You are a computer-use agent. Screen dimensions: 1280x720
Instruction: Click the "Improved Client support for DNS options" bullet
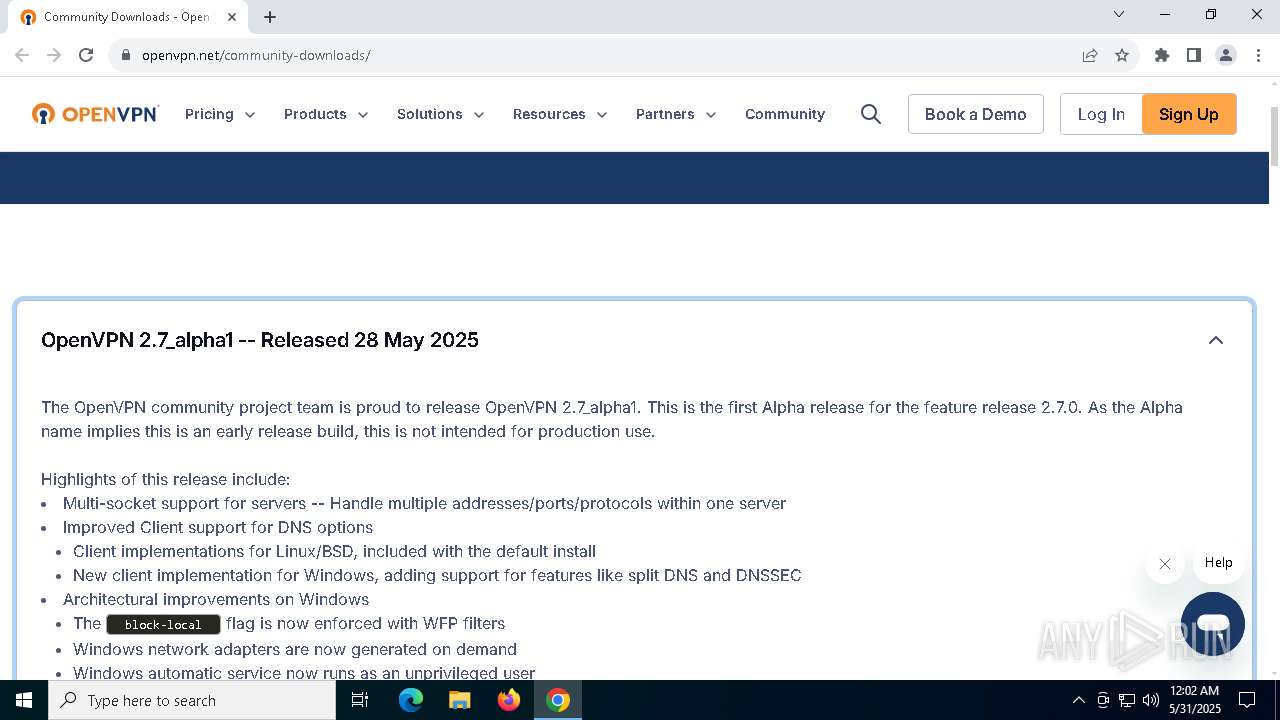tap(218, 527)
